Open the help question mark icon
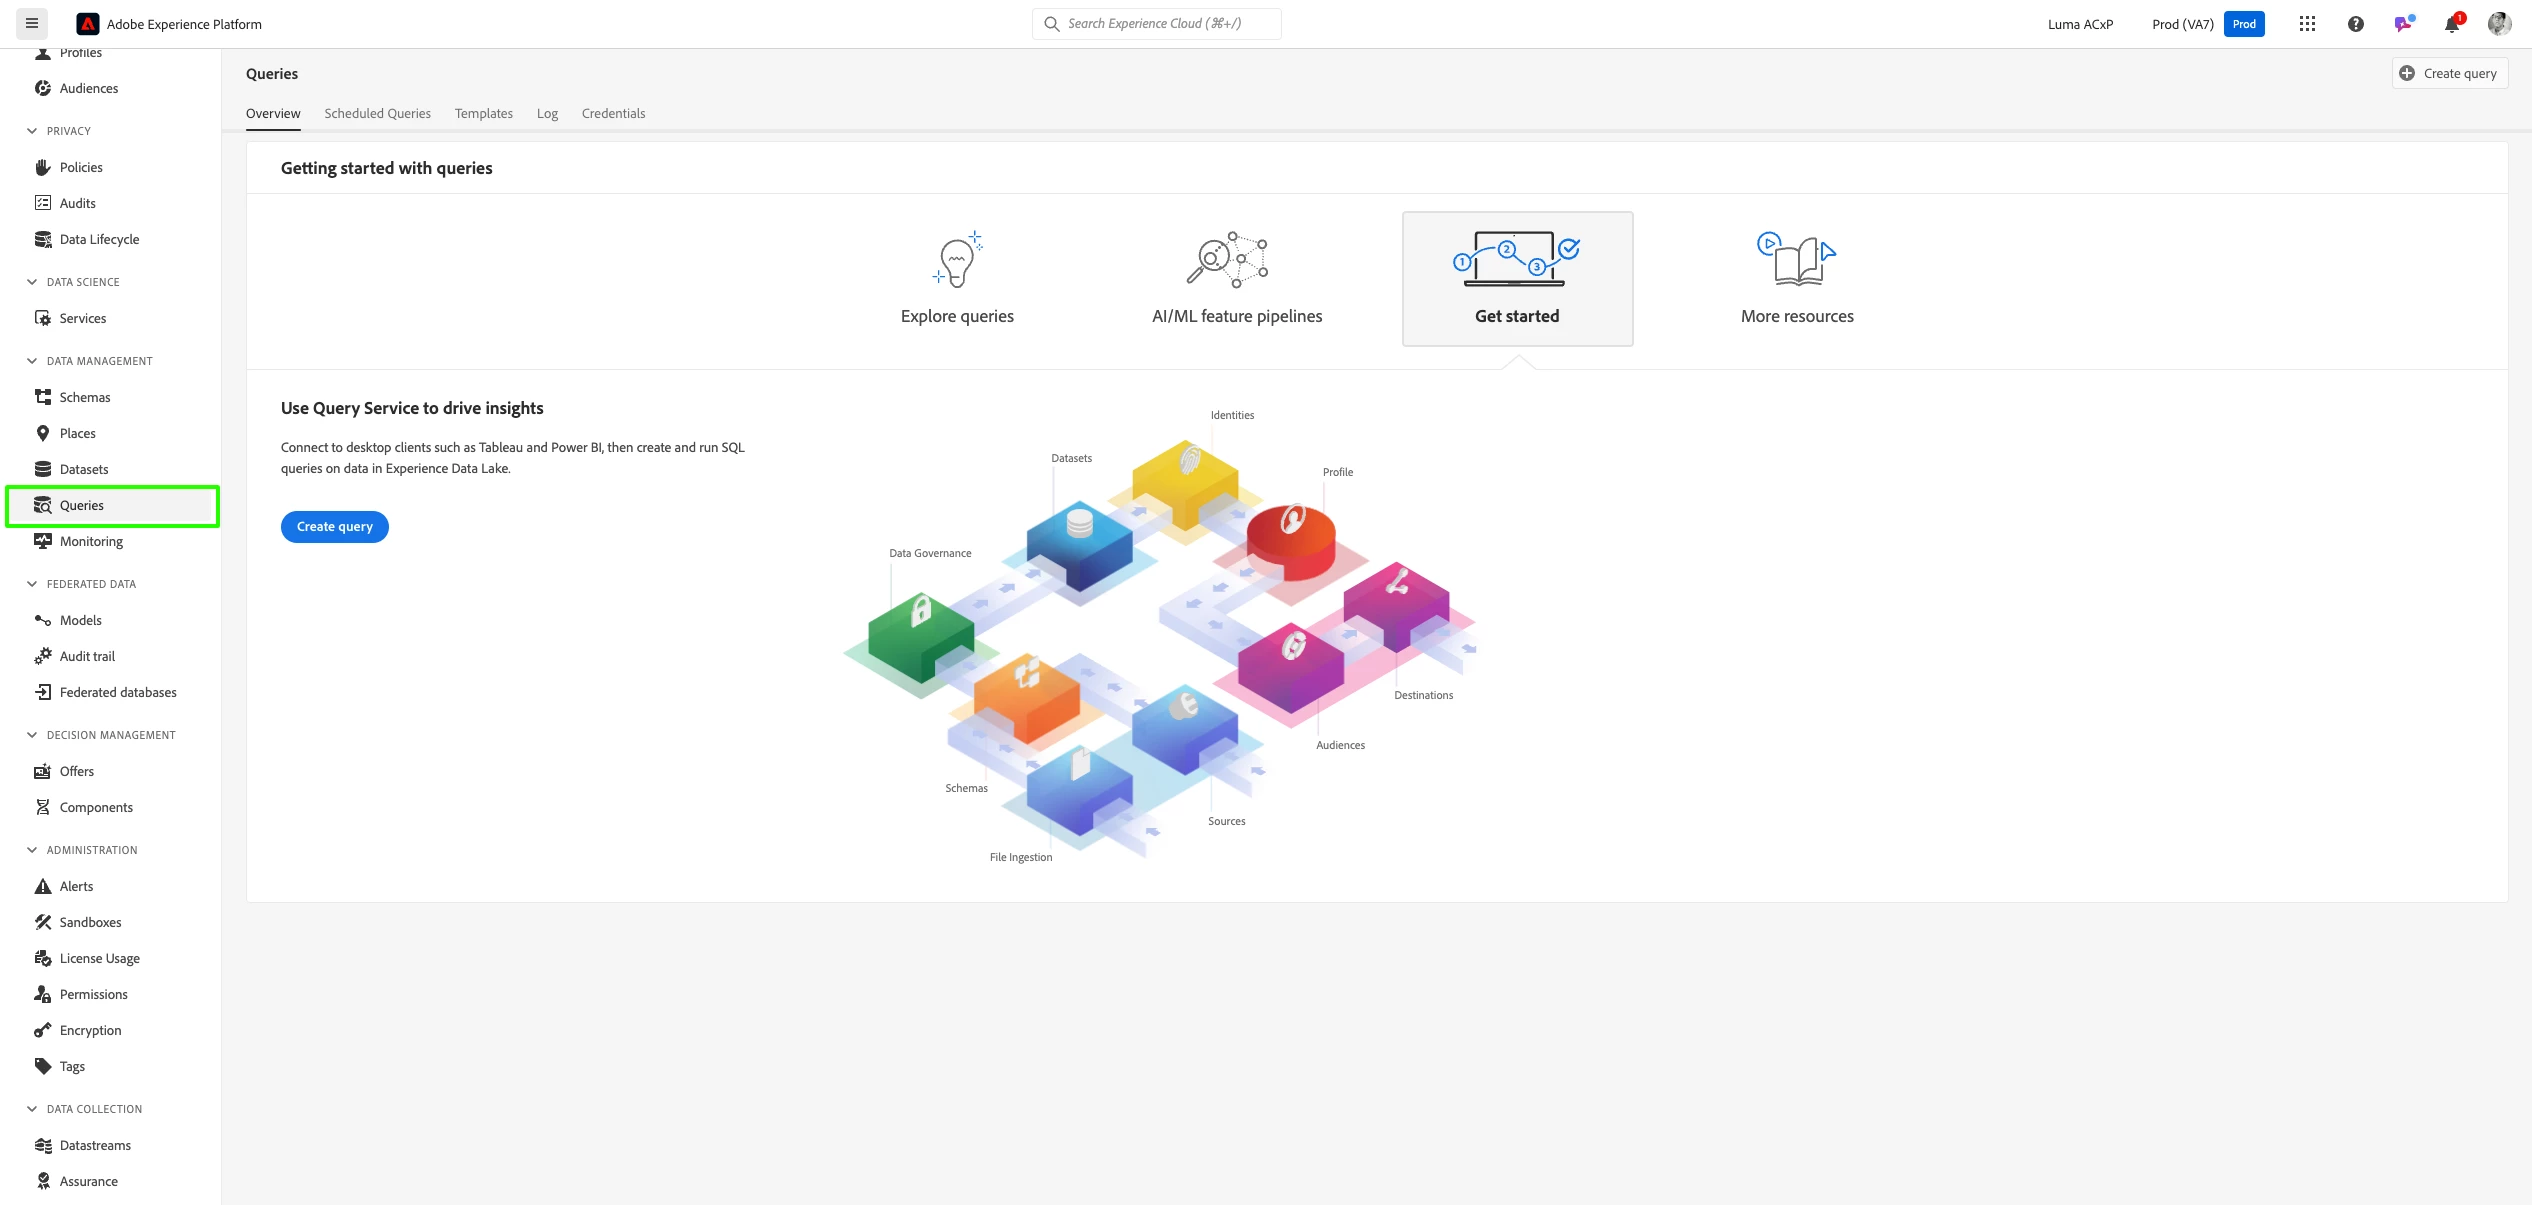Screen dimensions: 2532x1205 point(2355,24)
